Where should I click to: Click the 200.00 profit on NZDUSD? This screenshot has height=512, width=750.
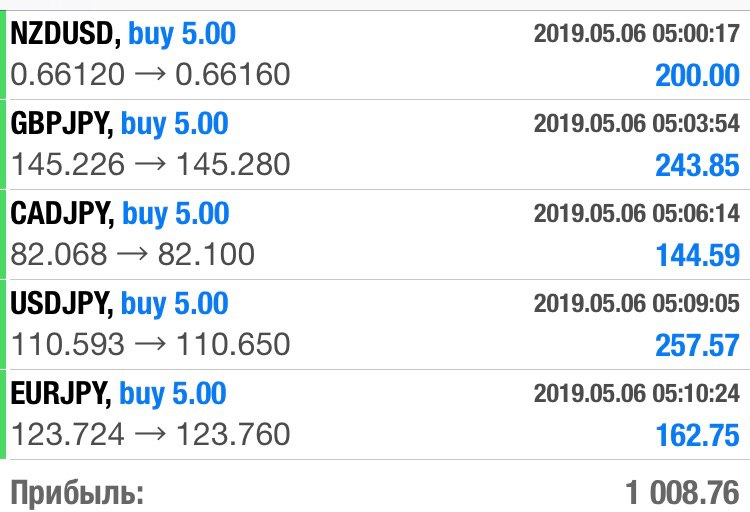click(x=697, y=76)
